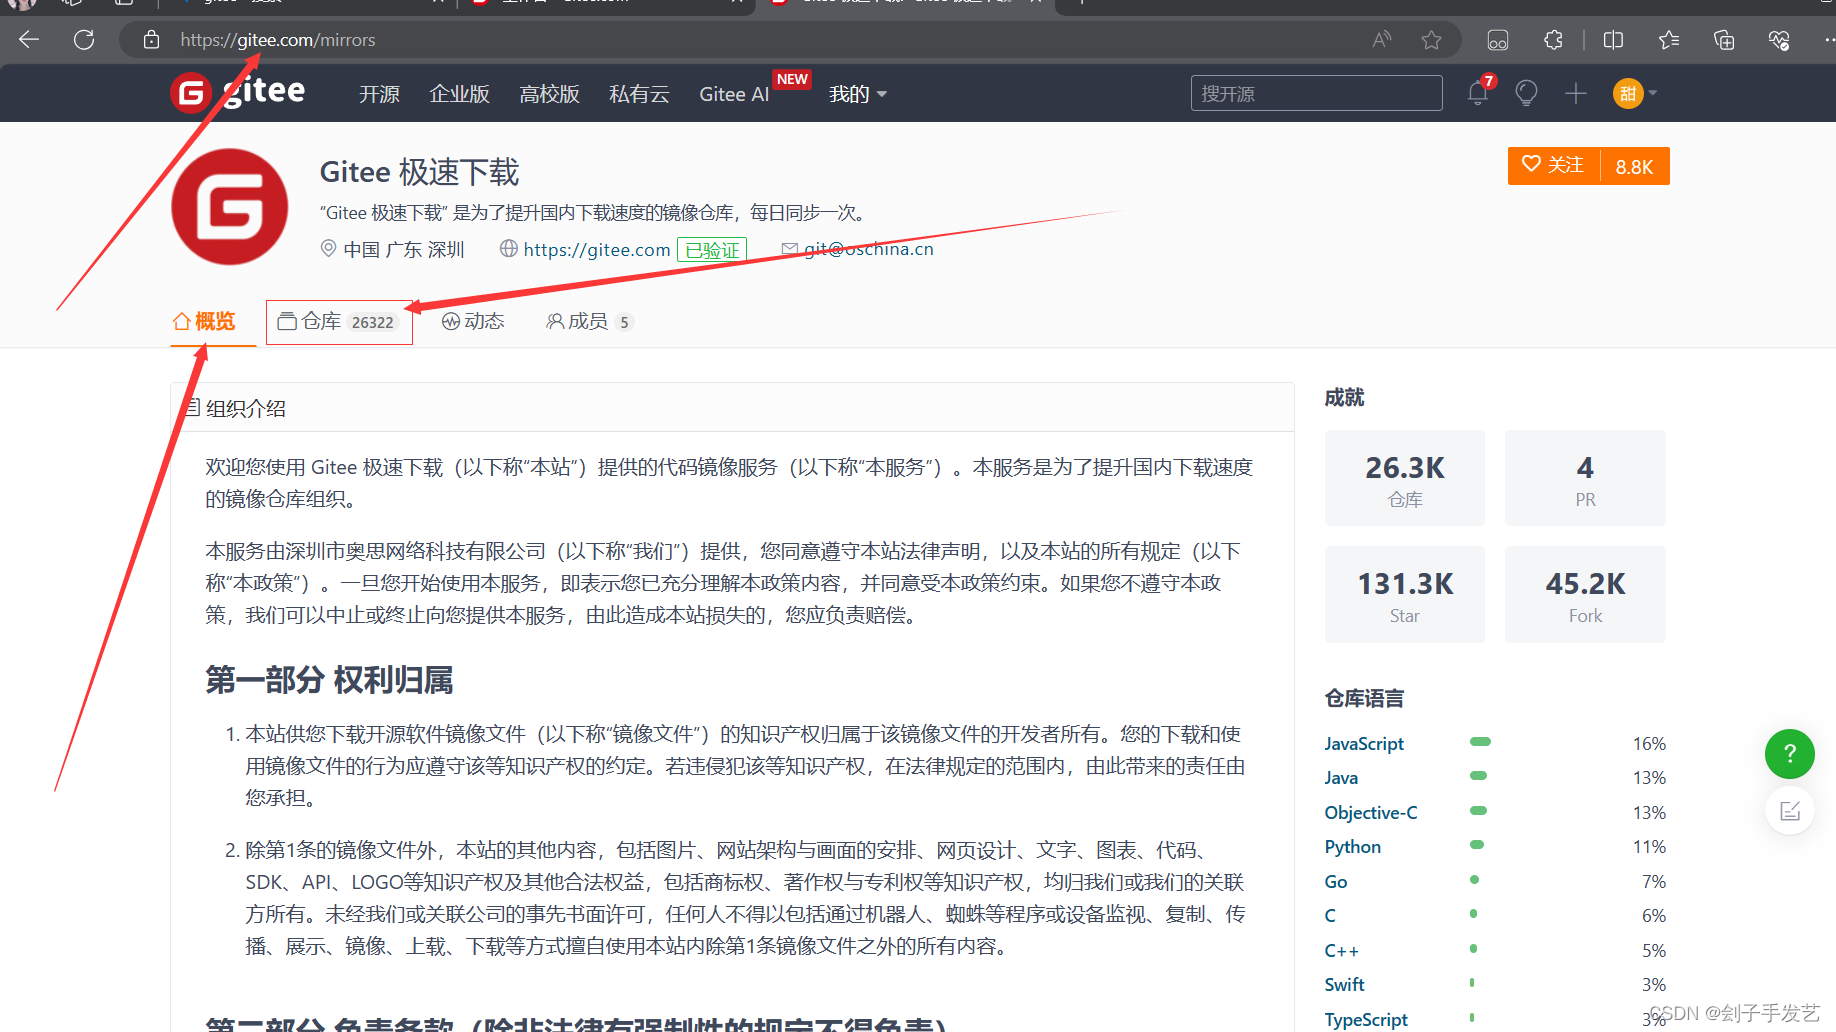This screenshot has height=1032, width=1836.
Task: Open the 企业版 menu item
Action: tap(459, 94)
